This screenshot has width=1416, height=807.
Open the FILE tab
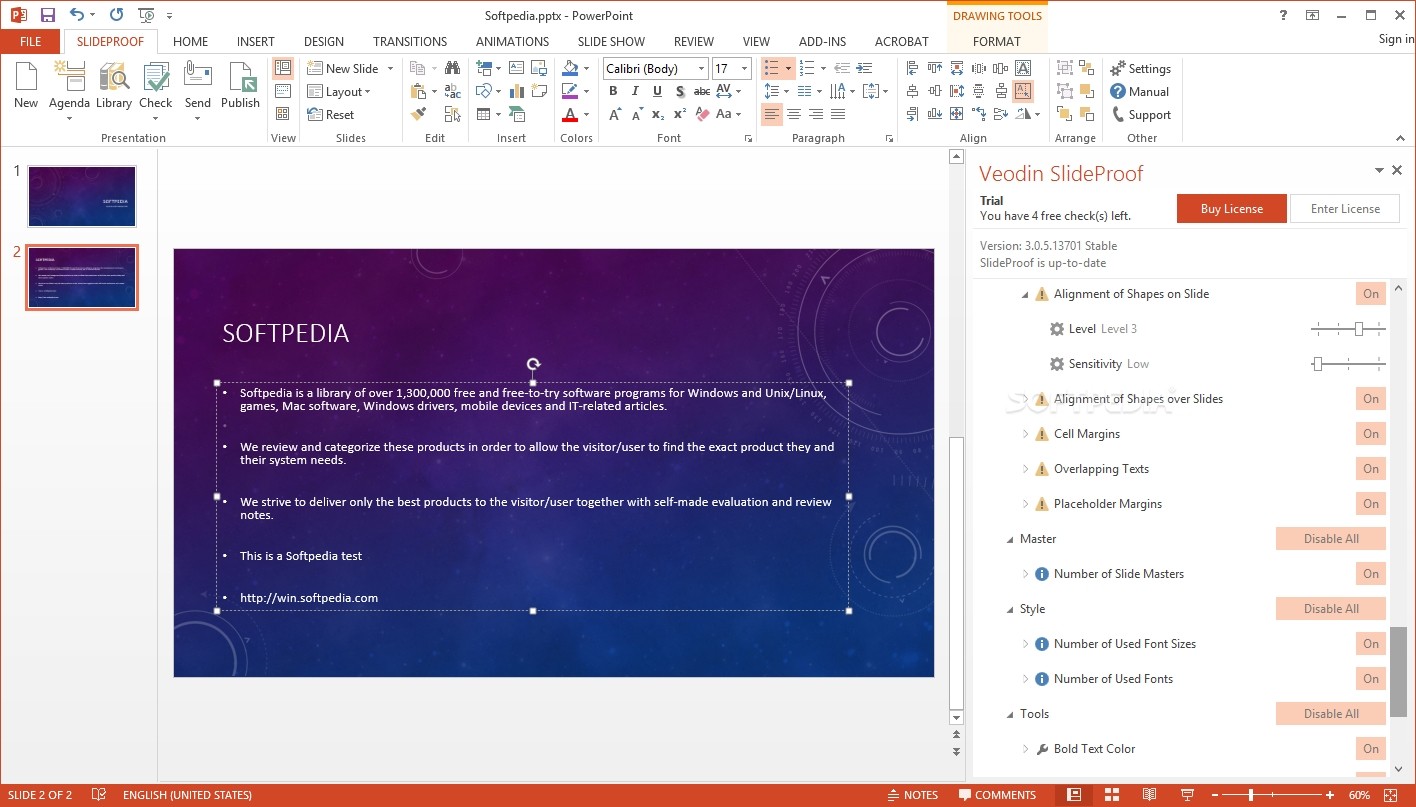point(30,41)
